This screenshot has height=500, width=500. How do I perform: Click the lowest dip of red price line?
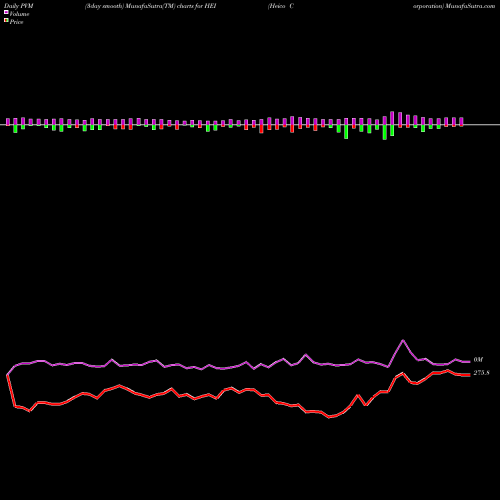329,417
